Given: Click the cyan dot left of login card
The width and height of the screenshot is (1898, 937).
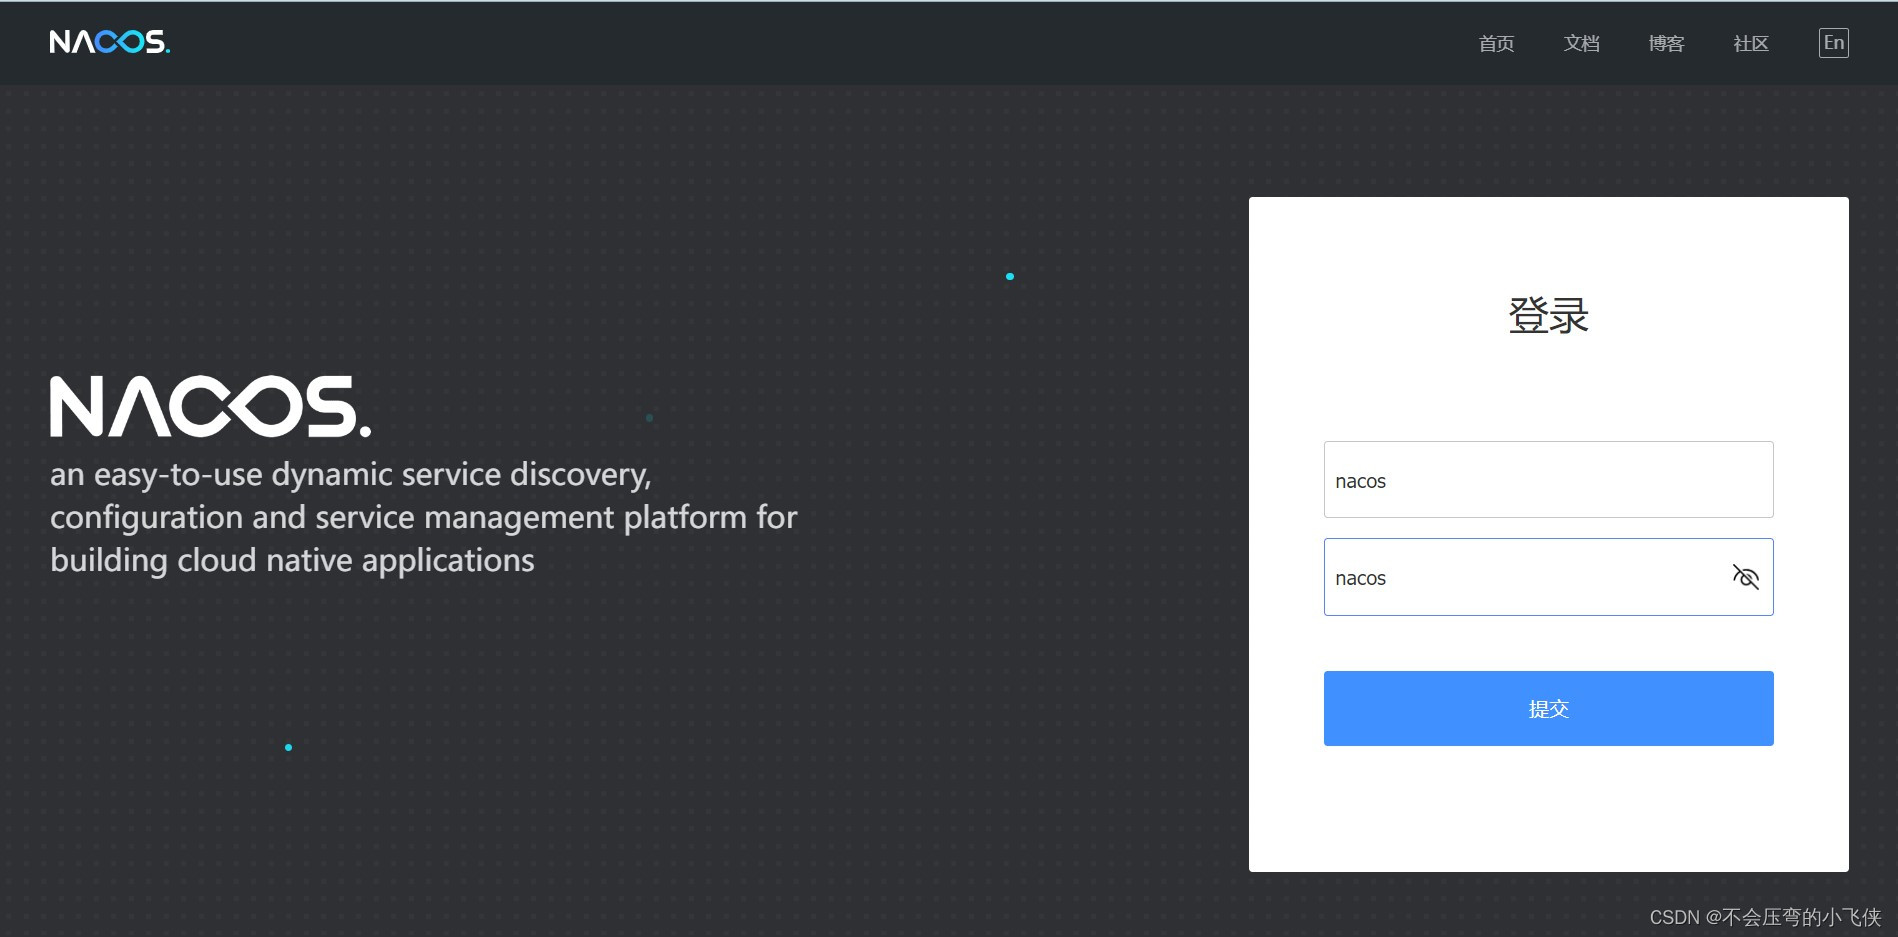Looking at the screenshot, I should coord(1010,276).
